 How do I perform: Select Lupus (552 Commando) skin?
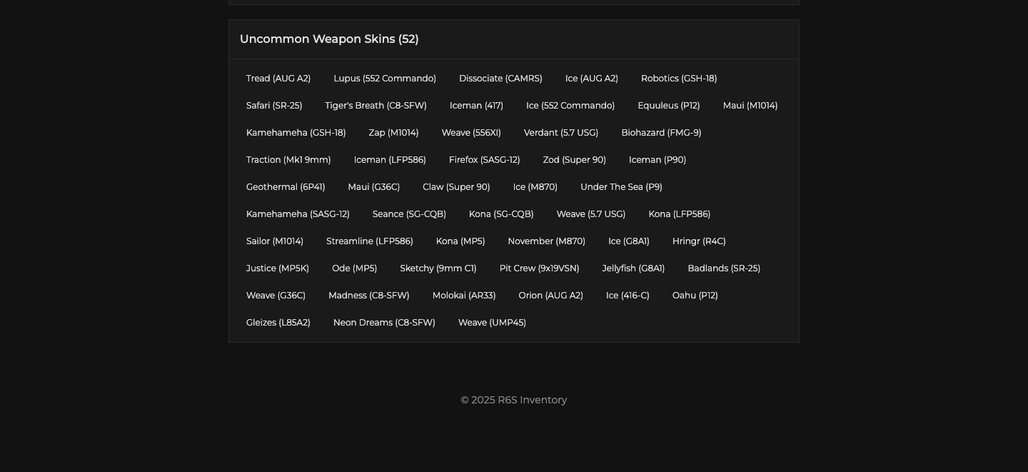[385, 79]
